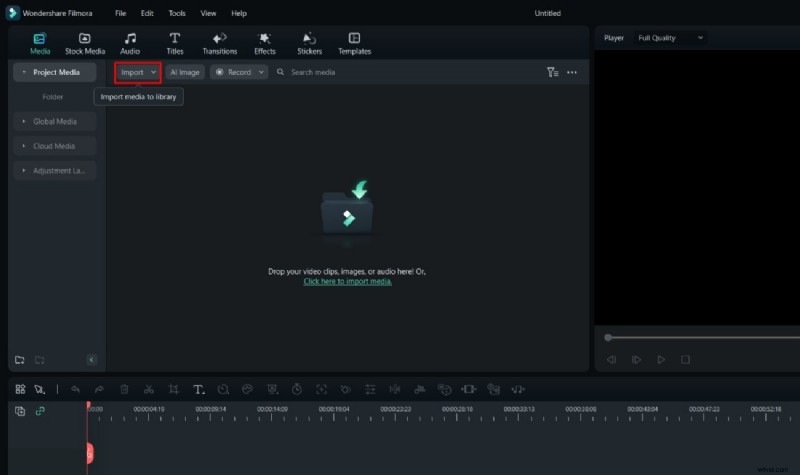Click the timeline layout grid icon
The width and height of the screenshot is (800, 475).
click(x=20, y=389)
